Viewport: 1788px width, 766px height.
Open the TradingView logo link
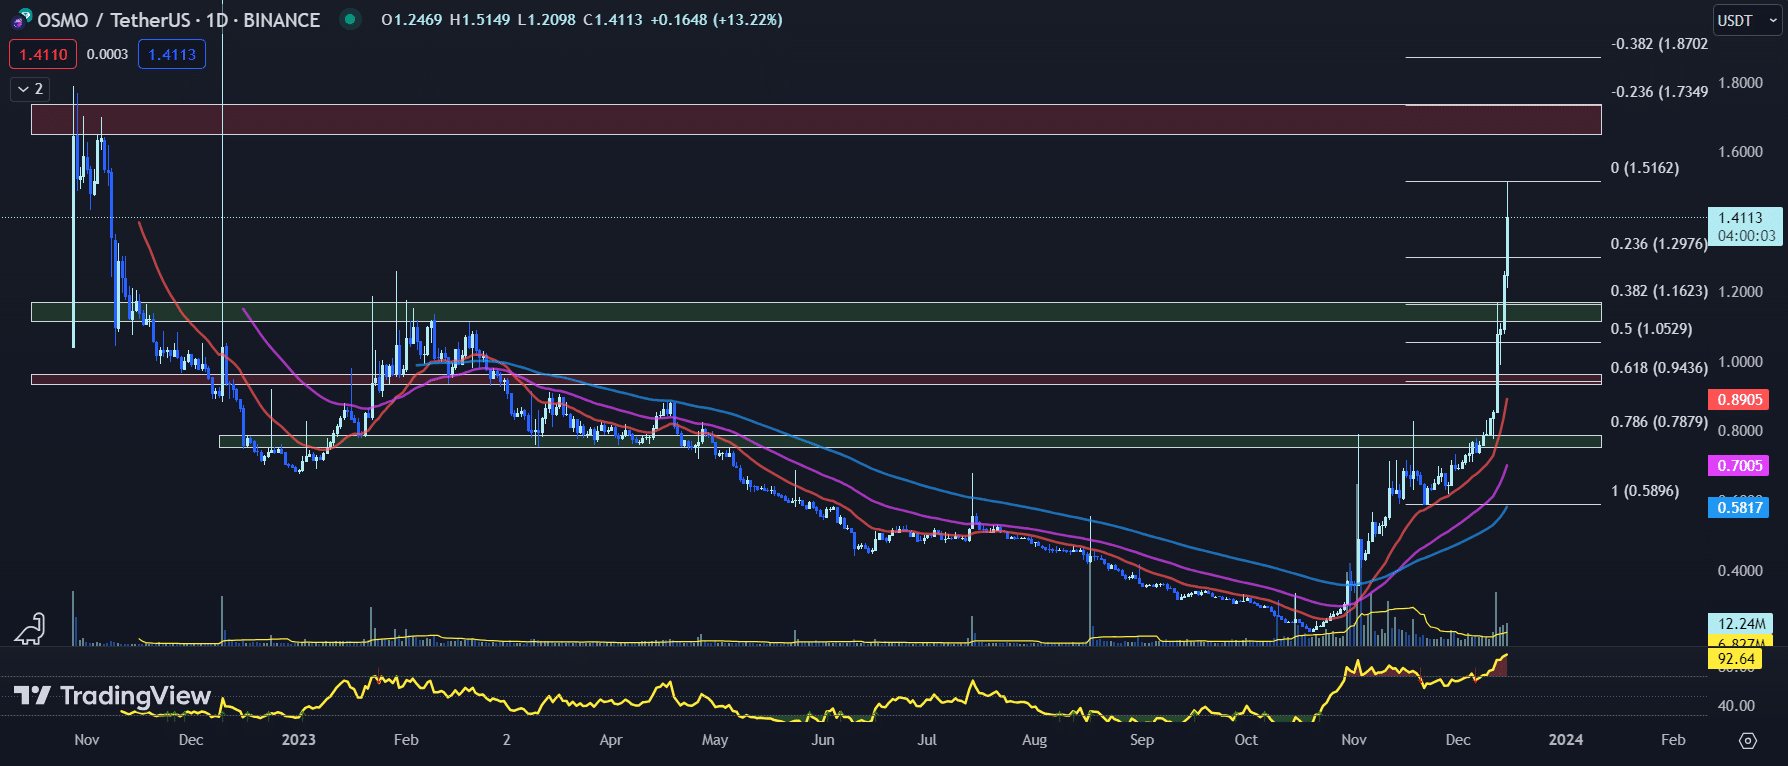[x=112, y=696]
